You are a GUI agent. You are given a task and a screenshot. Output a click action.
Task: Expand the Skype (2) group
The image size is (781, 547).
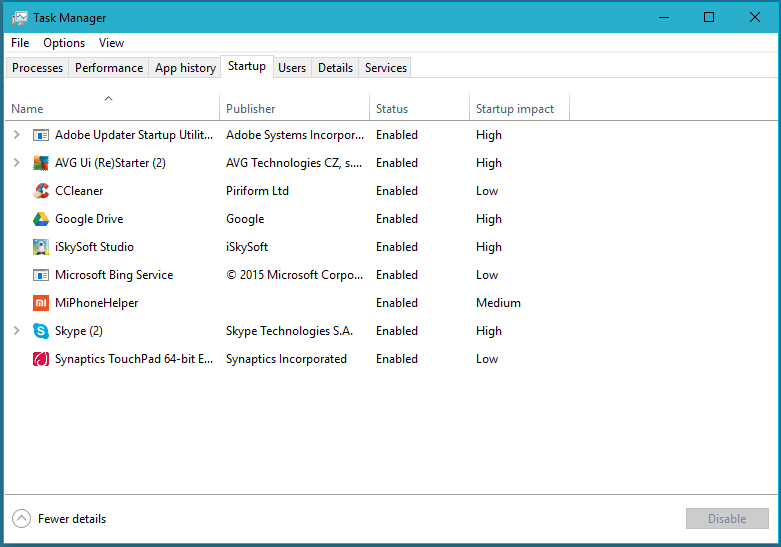(x=16, y=331)
